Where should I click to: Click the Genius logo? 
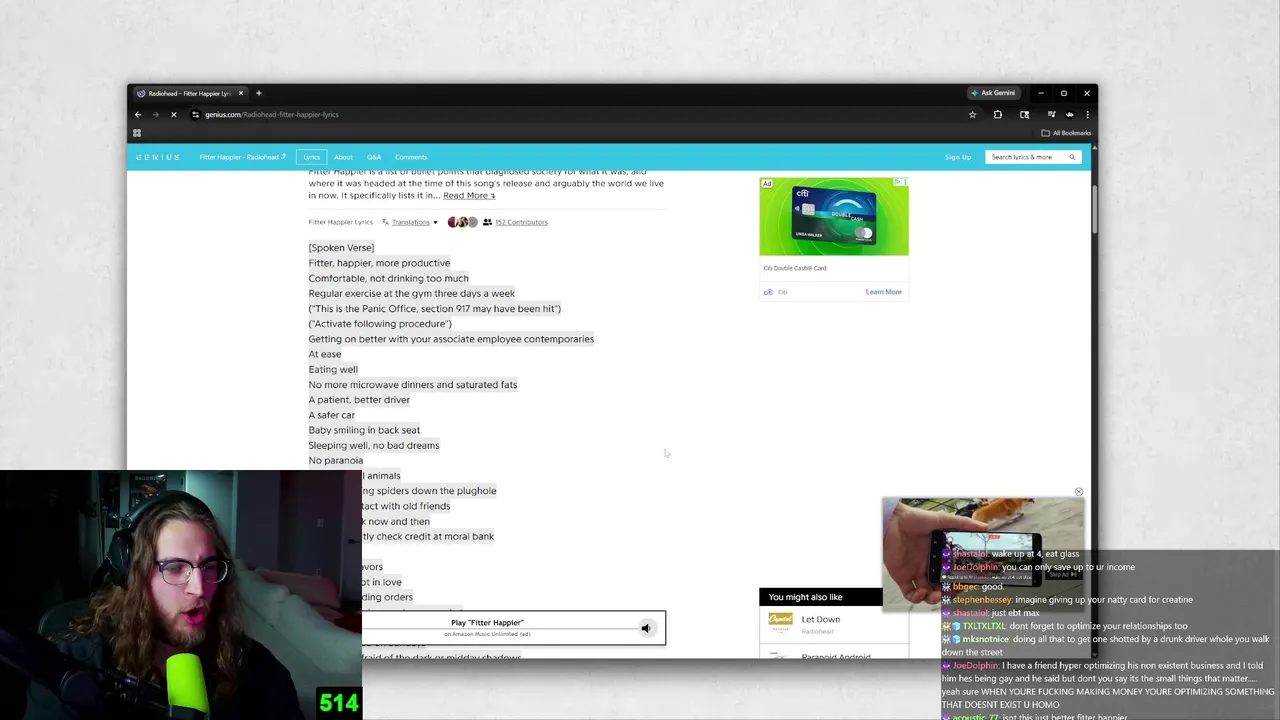coord(158,157)
